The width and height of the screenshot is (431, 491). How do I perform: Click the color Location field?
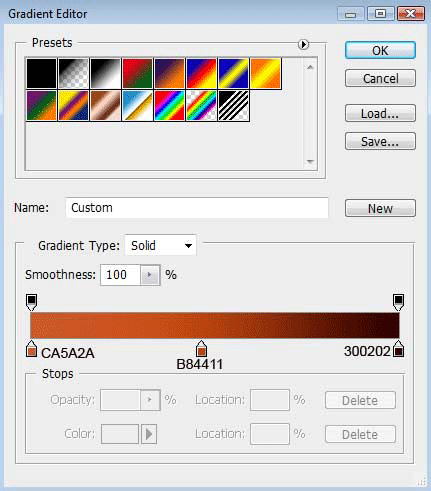270,434
